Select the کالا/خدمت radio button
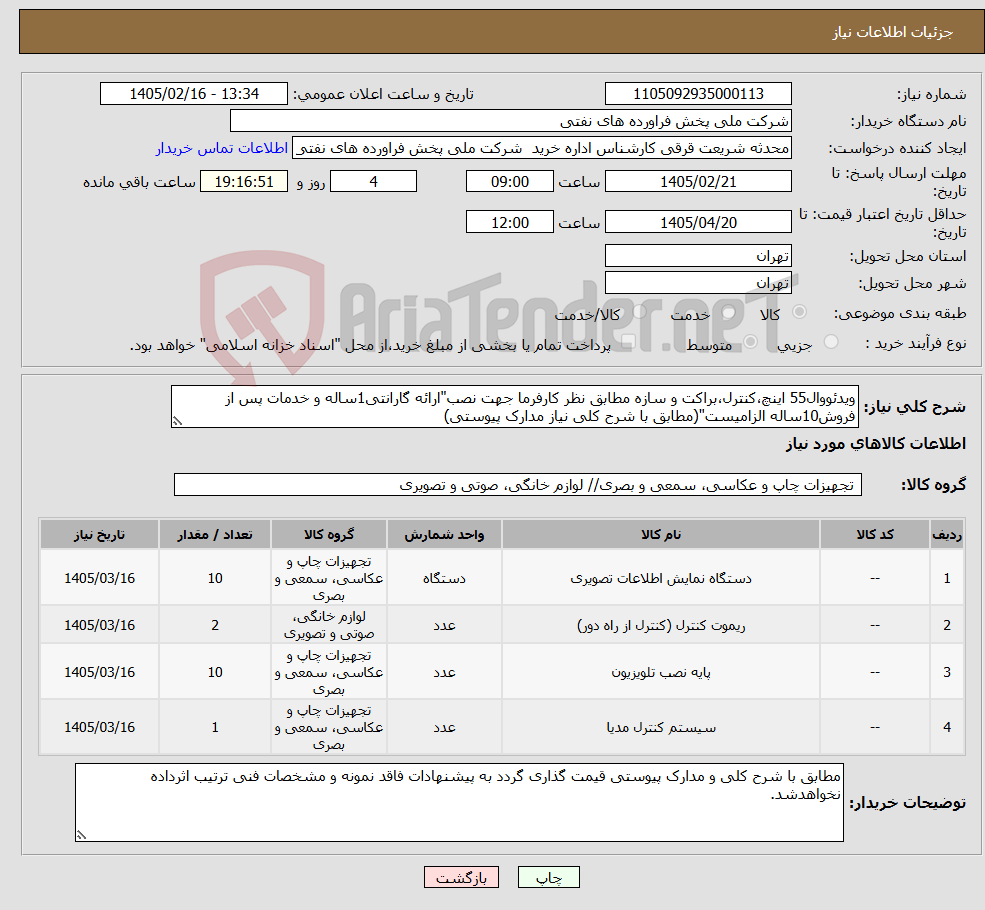The image size is (985, 910). (x=639, y=312)
